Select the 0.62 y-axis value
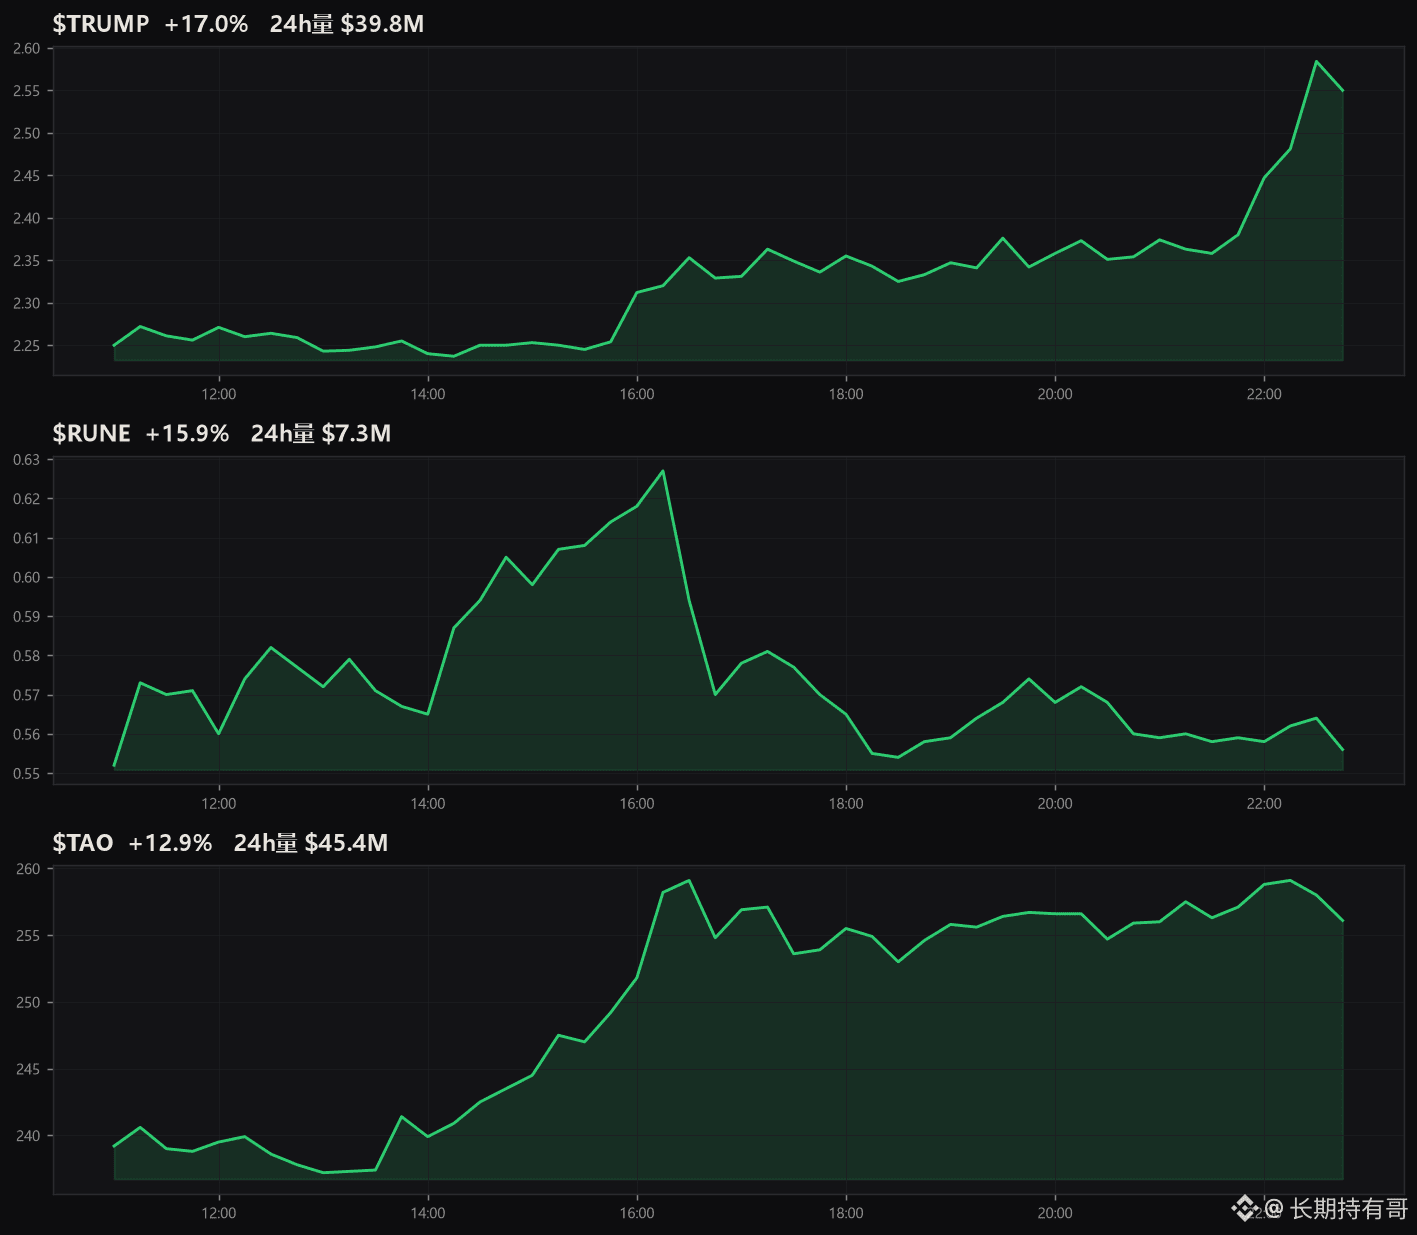 [27, 499]
